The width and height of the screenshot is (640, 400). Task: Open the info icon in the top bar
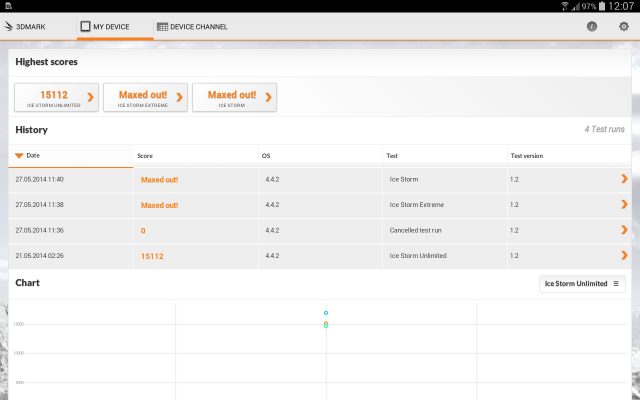click(592, 27)
